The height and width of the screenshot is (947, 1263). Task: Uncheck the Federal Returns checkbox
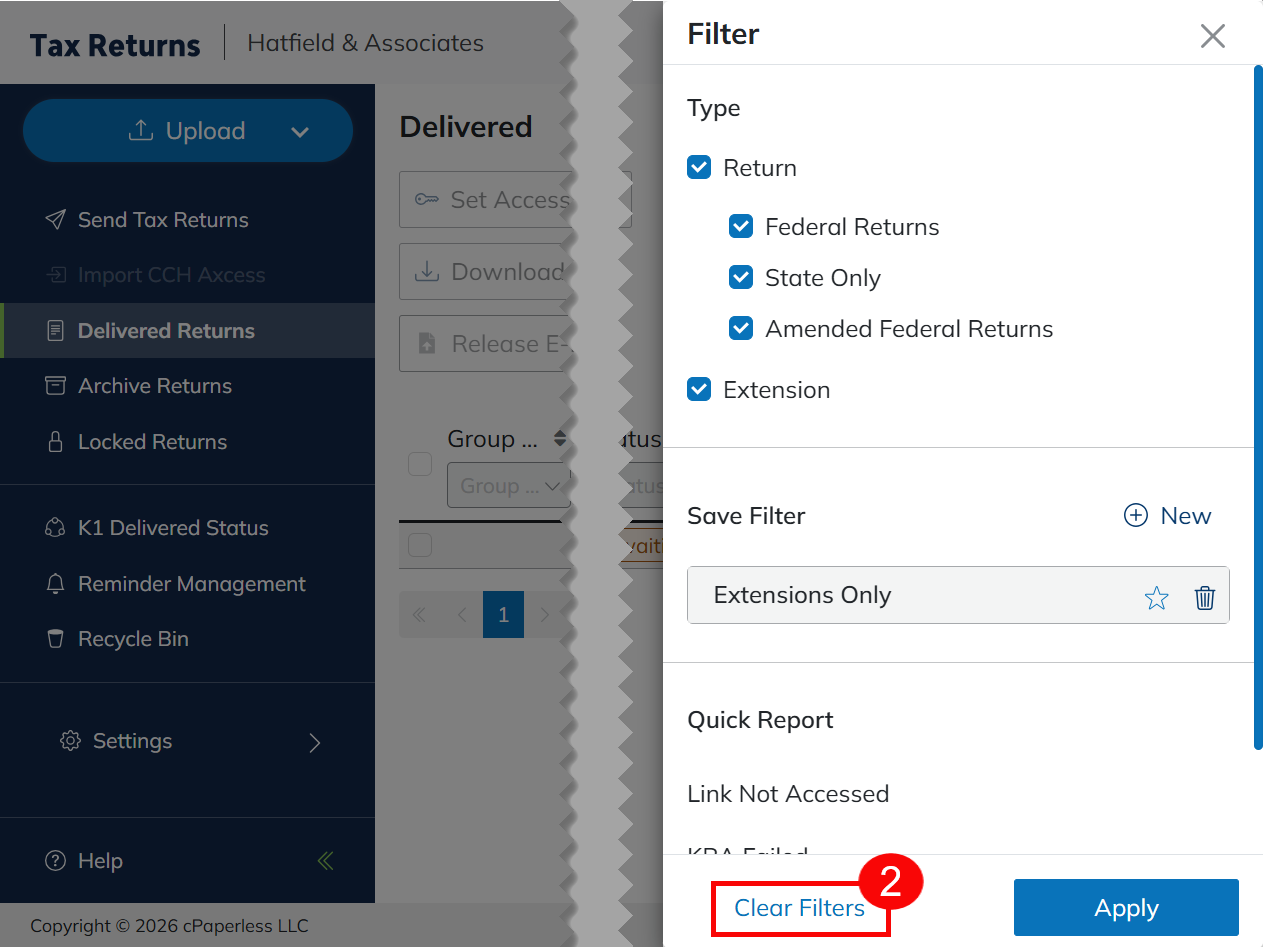[x=741, y=227]
